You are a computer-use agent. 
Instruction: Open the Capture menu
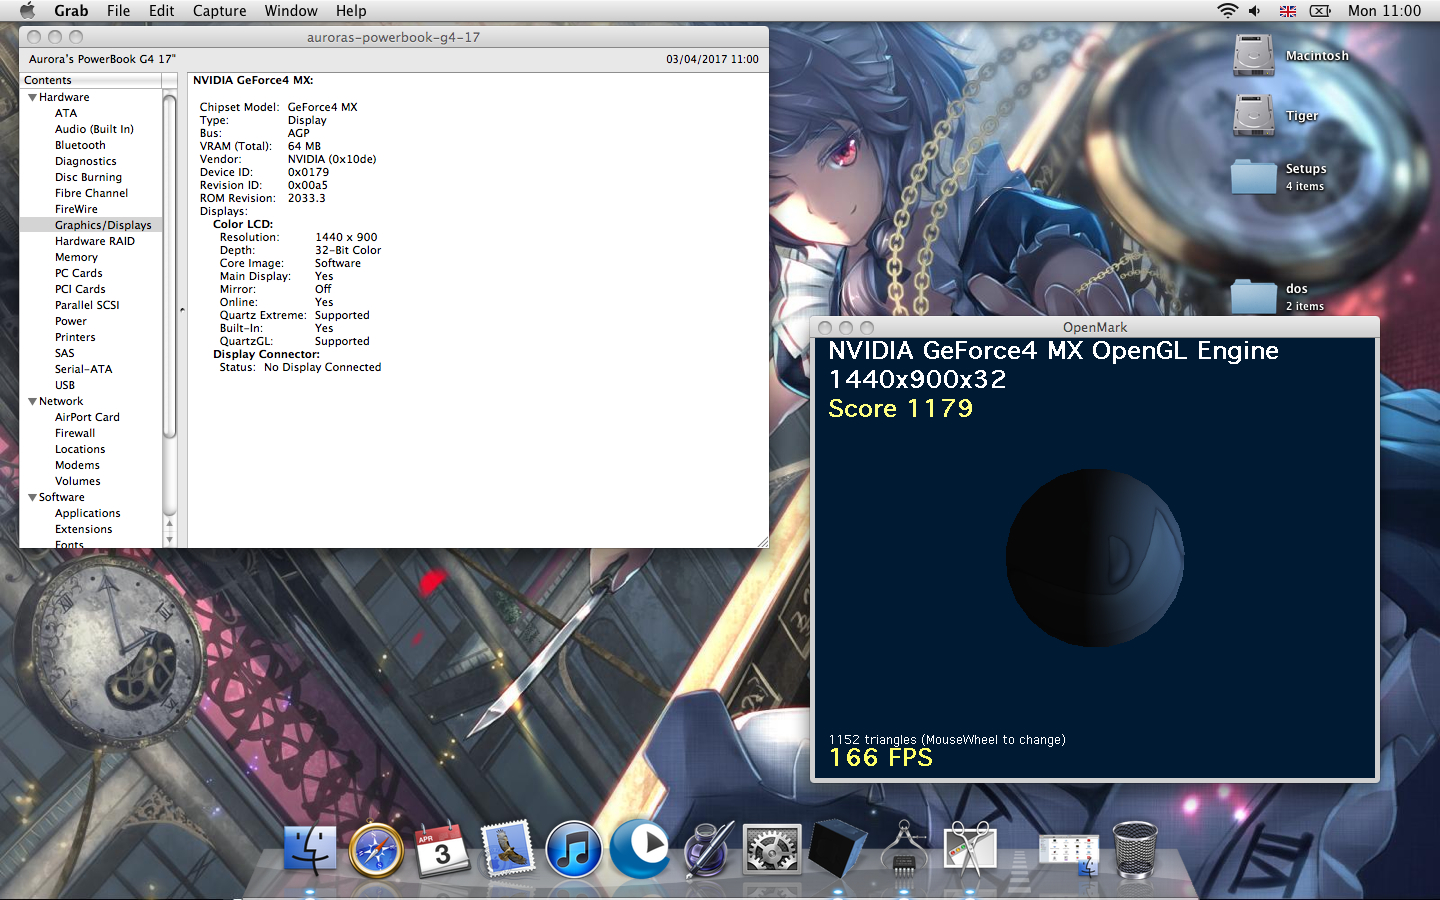coord(219,10)
